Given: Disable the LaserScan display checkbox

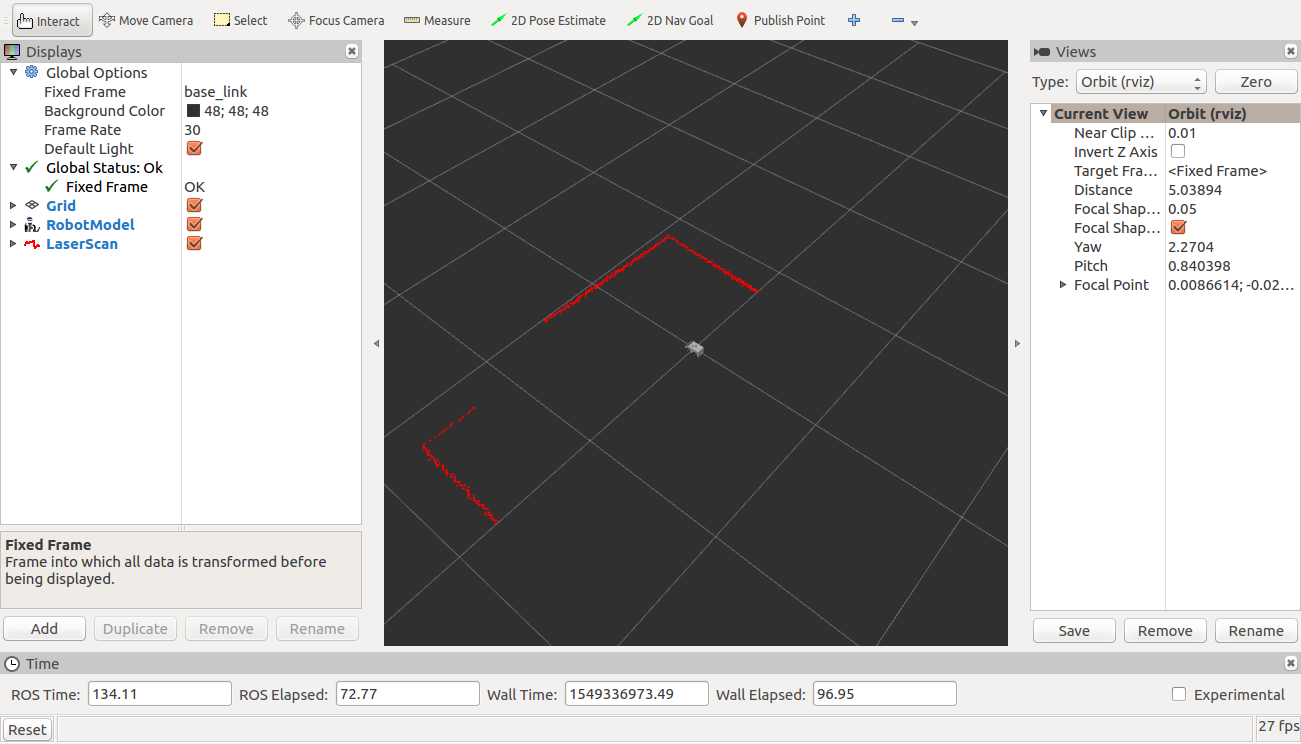Looking at the screenshot, I should tap(195, 243).
